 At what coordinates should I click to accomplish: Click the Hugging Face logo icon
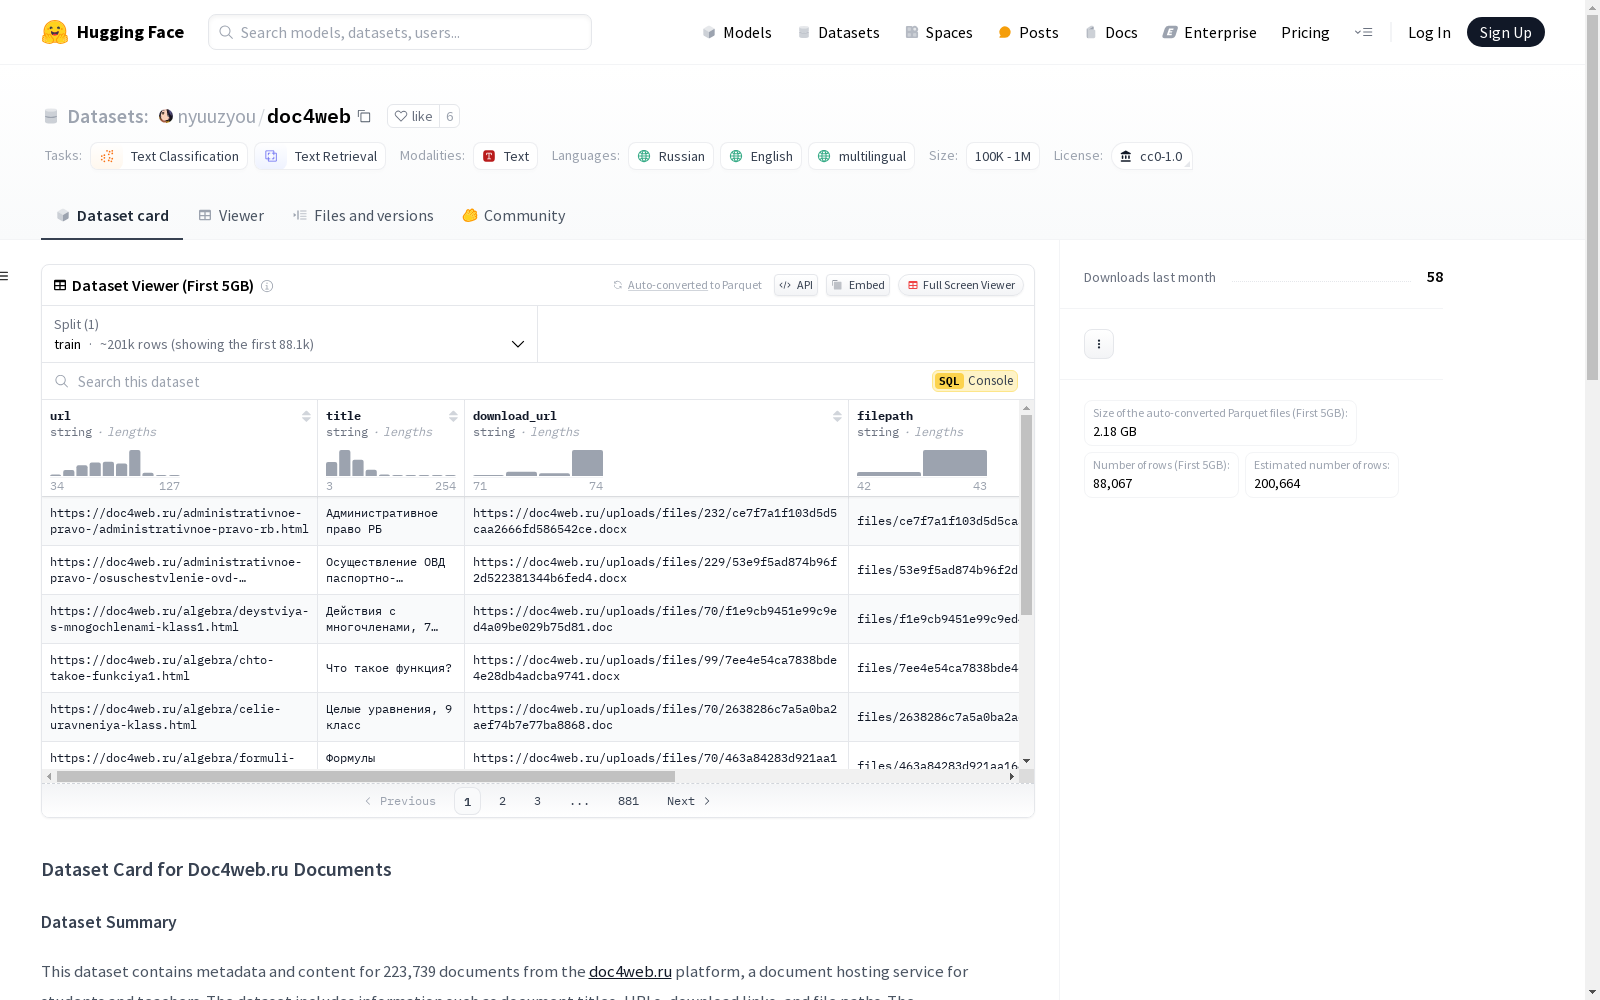[55, 32]
